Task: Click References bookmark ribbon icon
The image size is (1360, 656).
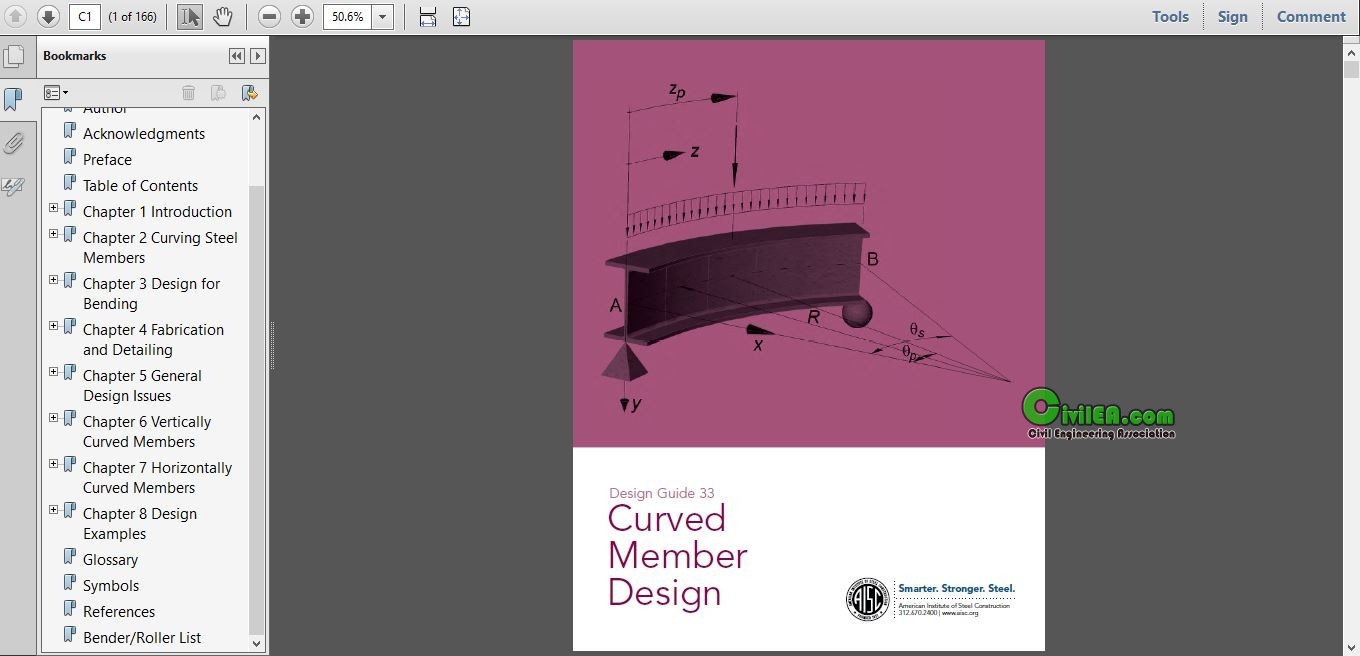Action: click(x=70, y=609)
